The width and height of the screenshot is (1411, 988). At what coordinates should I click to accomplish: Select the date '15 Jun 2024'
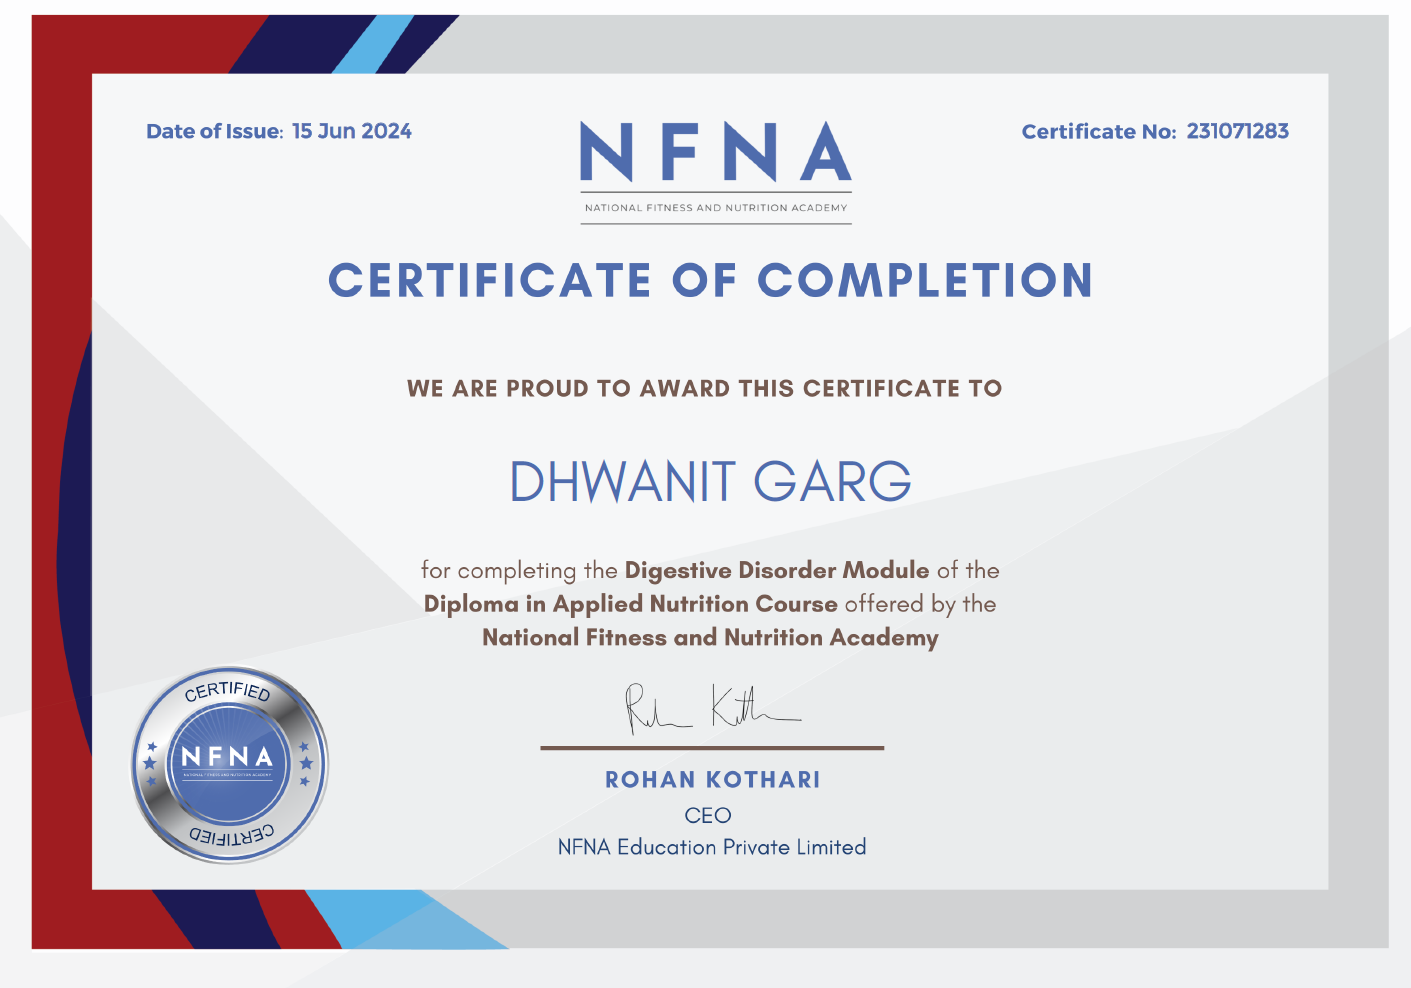tap(352, 131)
